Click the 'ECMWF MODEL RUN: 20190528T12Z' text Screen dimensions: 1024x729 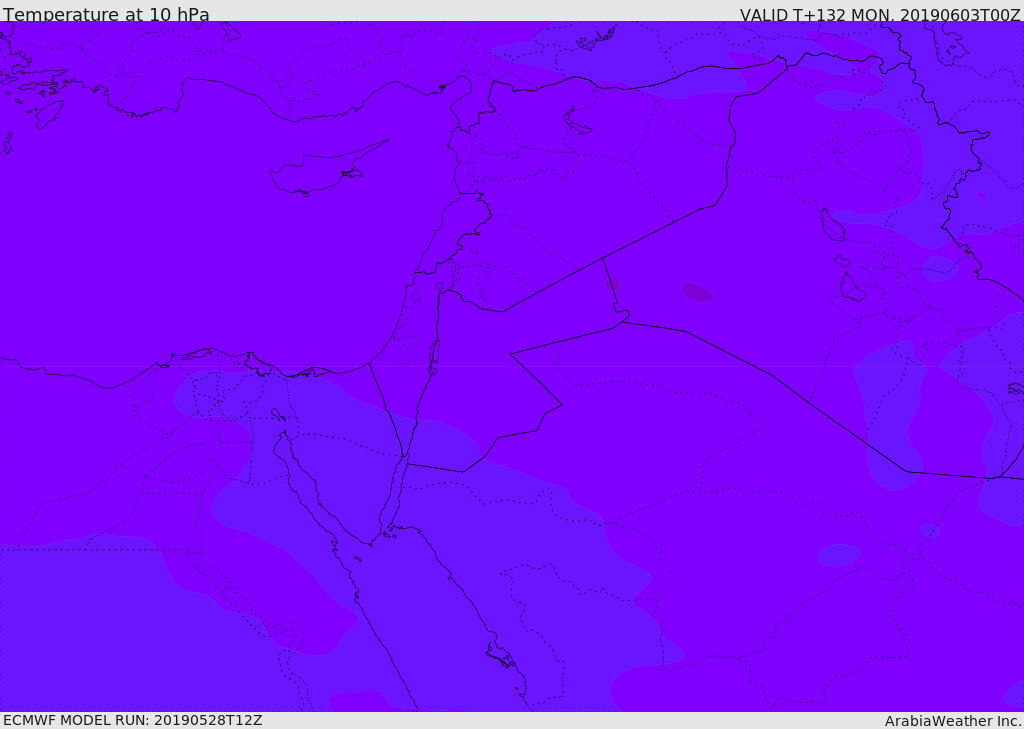click(133, 720)
